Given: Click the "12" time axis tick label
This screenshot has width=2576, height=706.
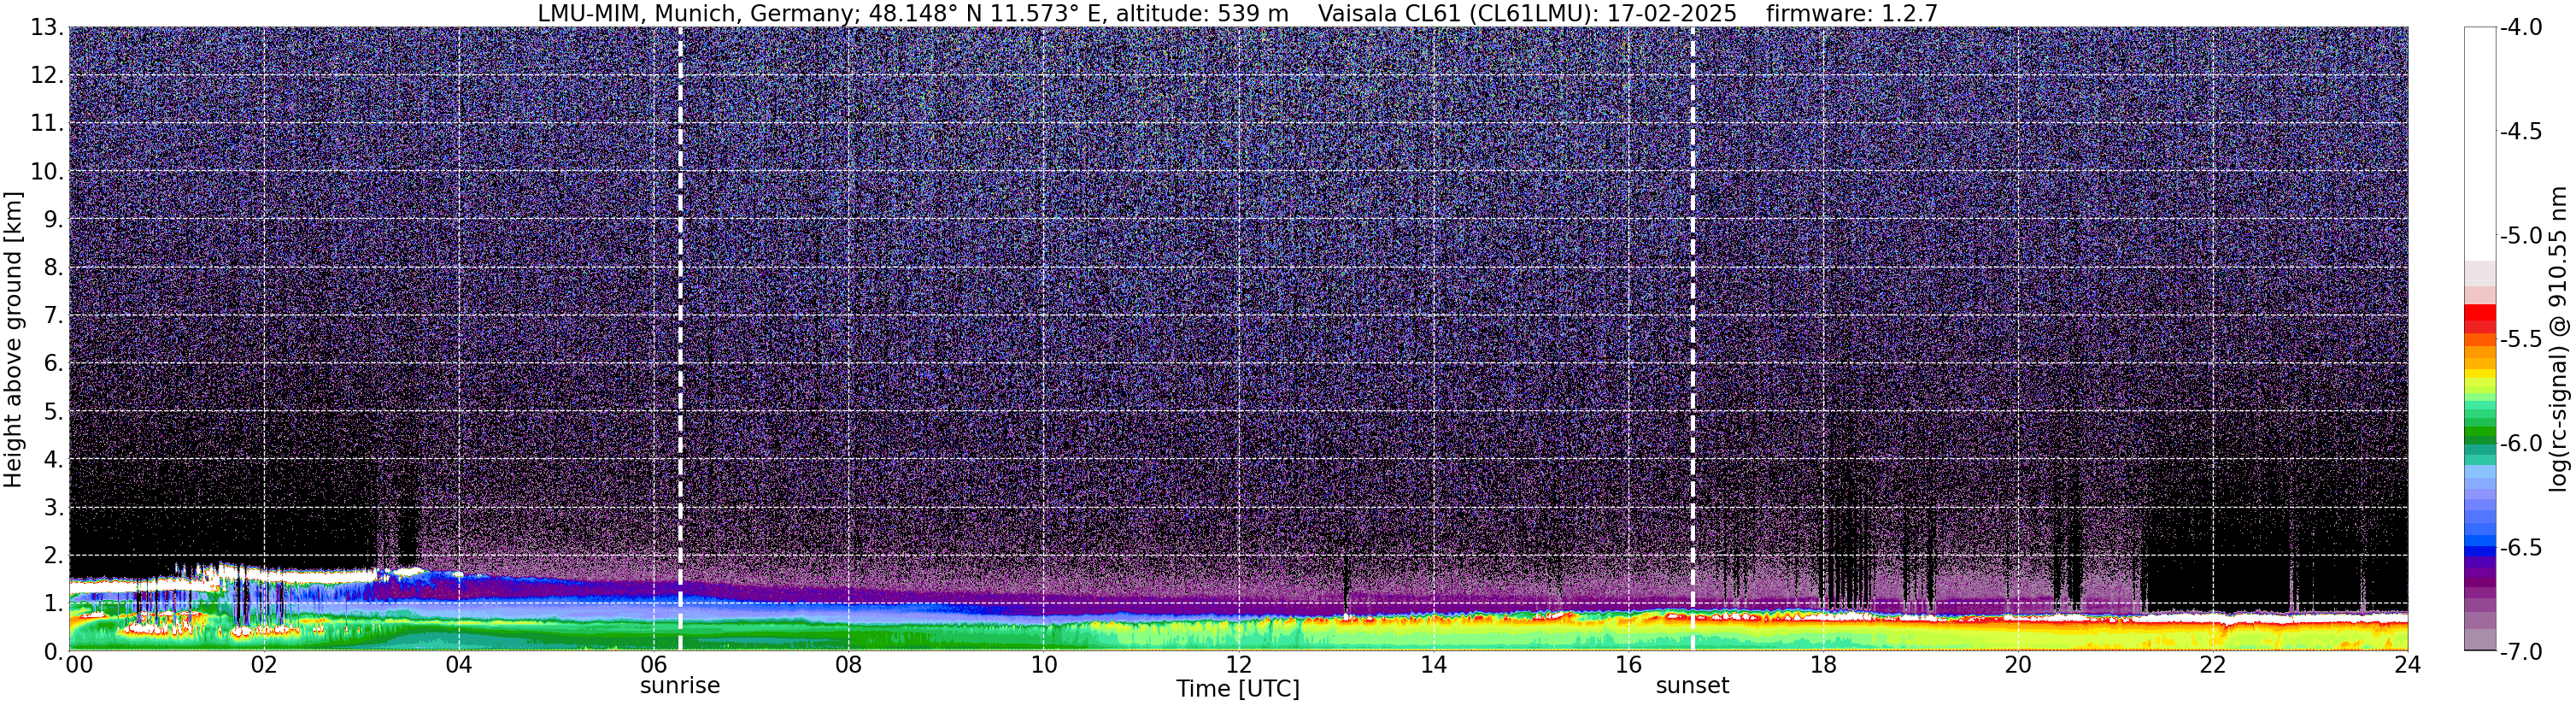Looking at the screenshot, I should click(1239, 665).
